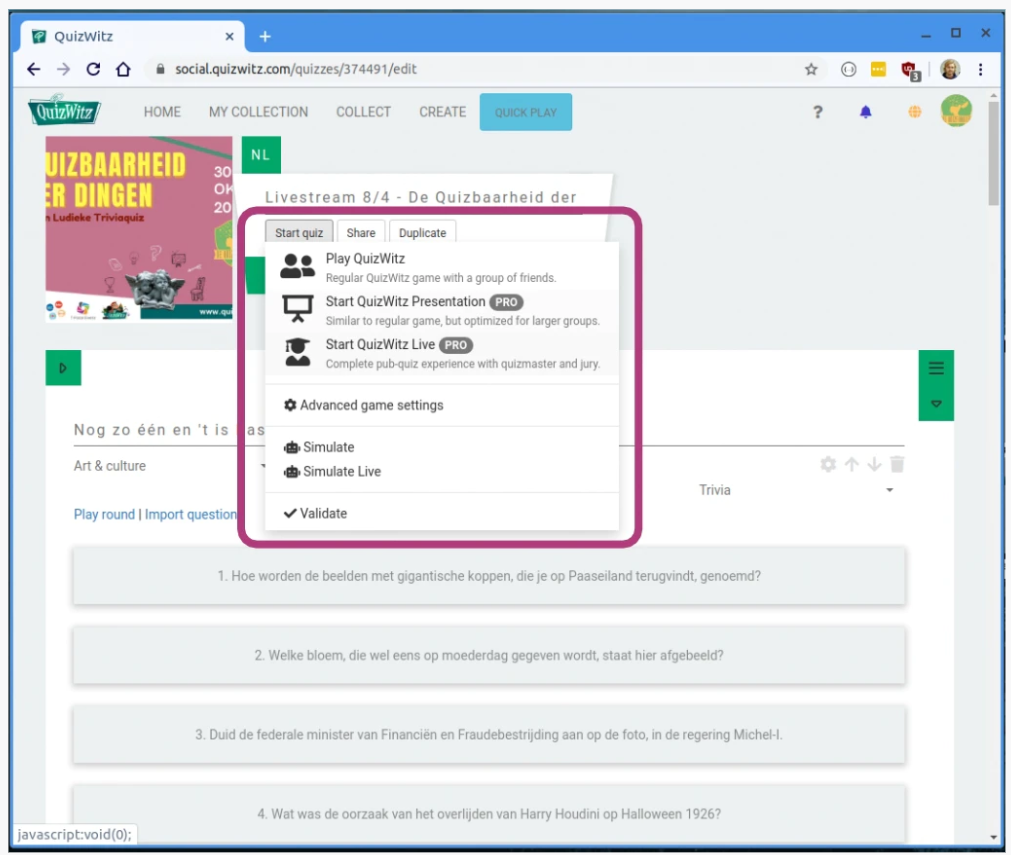
Task: Open the Trivia type dropdown
Action: pos(796,490)
